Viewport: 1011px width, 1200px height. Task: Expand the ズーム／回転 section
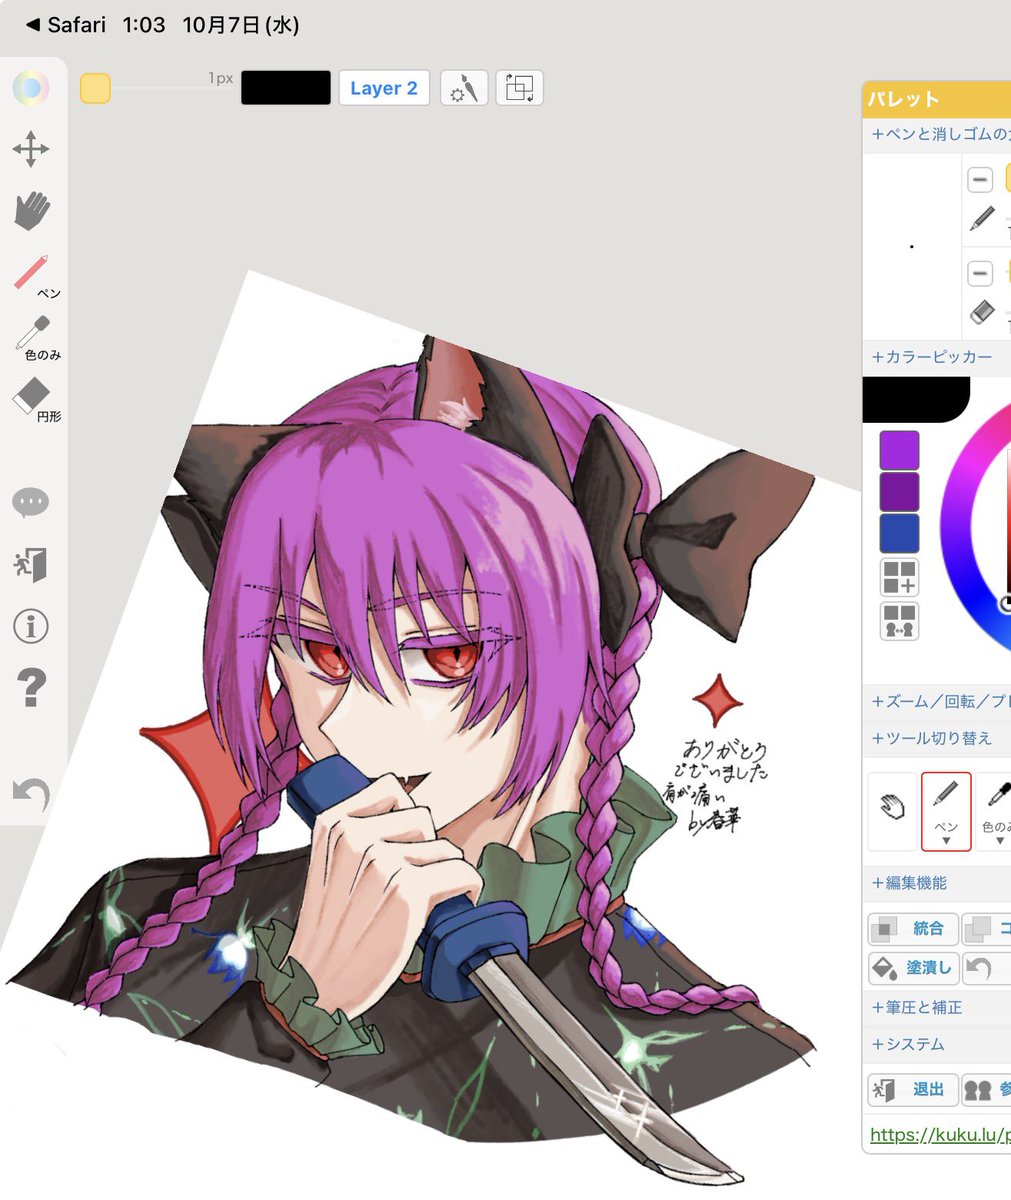940,702
